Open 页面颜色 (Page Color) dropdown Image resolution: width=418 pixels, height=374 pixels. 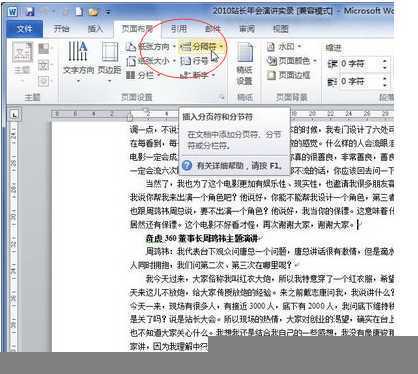pos(292,61)
